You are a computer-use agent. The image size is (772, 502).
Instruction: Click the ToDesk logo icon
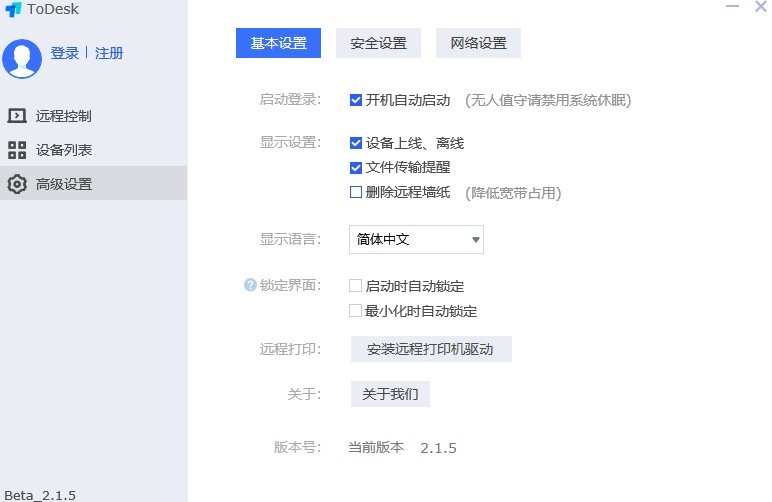(x=14, y=10)
